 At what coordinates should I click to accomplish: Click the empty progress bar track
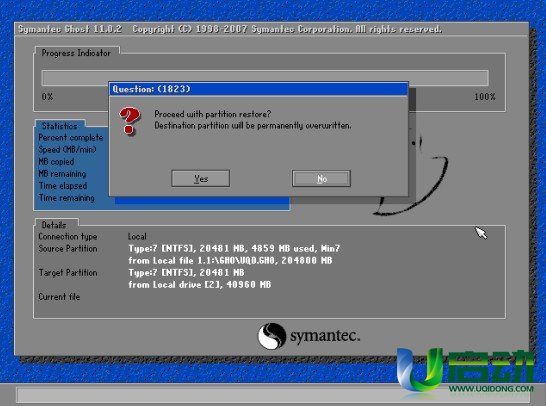(265, 78)
